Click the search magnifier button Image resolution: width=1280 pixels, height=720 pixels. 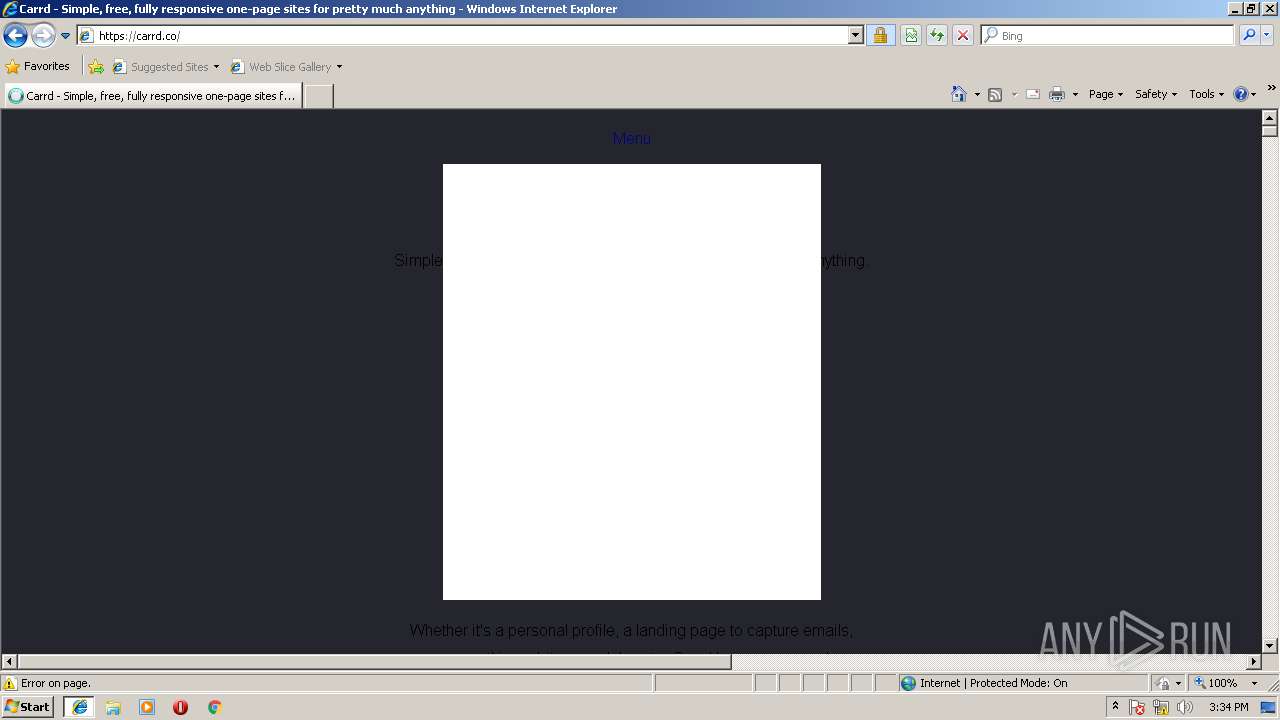pos(1248,35)
